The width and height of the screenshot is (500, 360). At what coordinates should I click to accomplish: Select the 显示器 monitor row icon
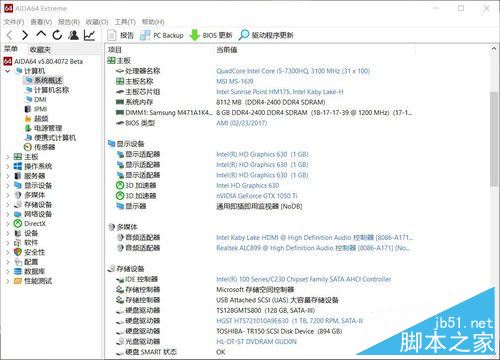pos(120,206)
